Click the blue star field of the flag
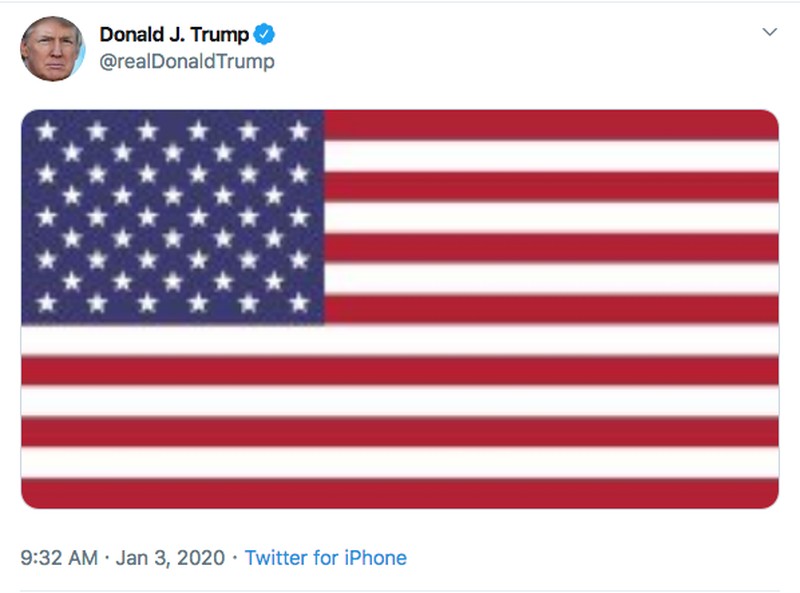The image size is (800, 593). [x=172, y=216]
